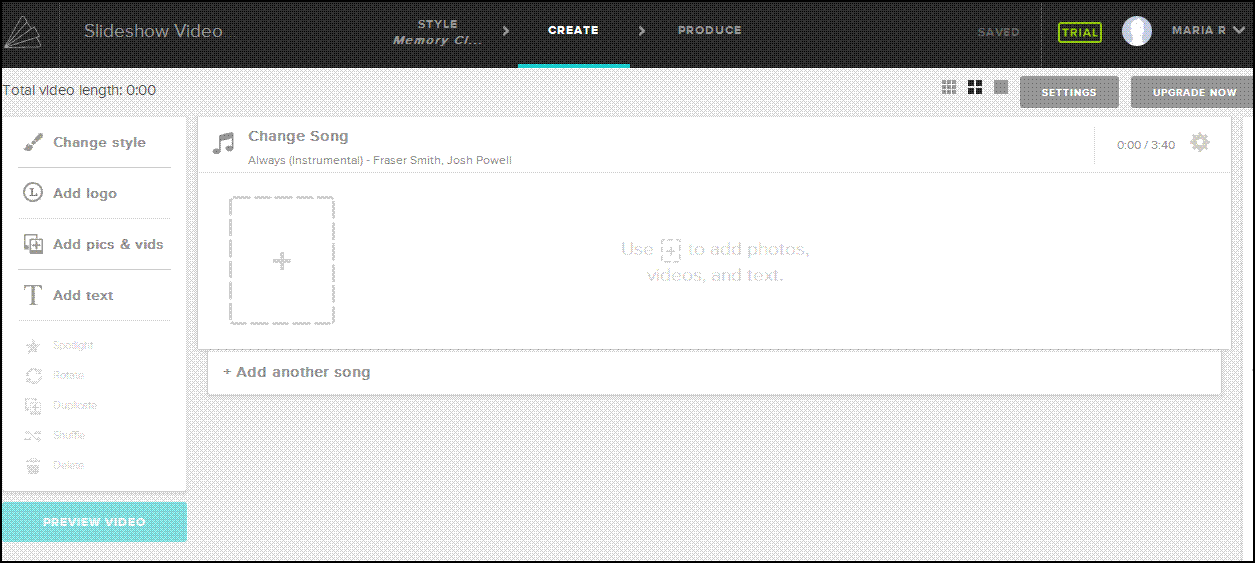The height and width of the screenshot is (563, 1255).
Task: Switch to large single-tile view
Action: tap(1001, 88)
